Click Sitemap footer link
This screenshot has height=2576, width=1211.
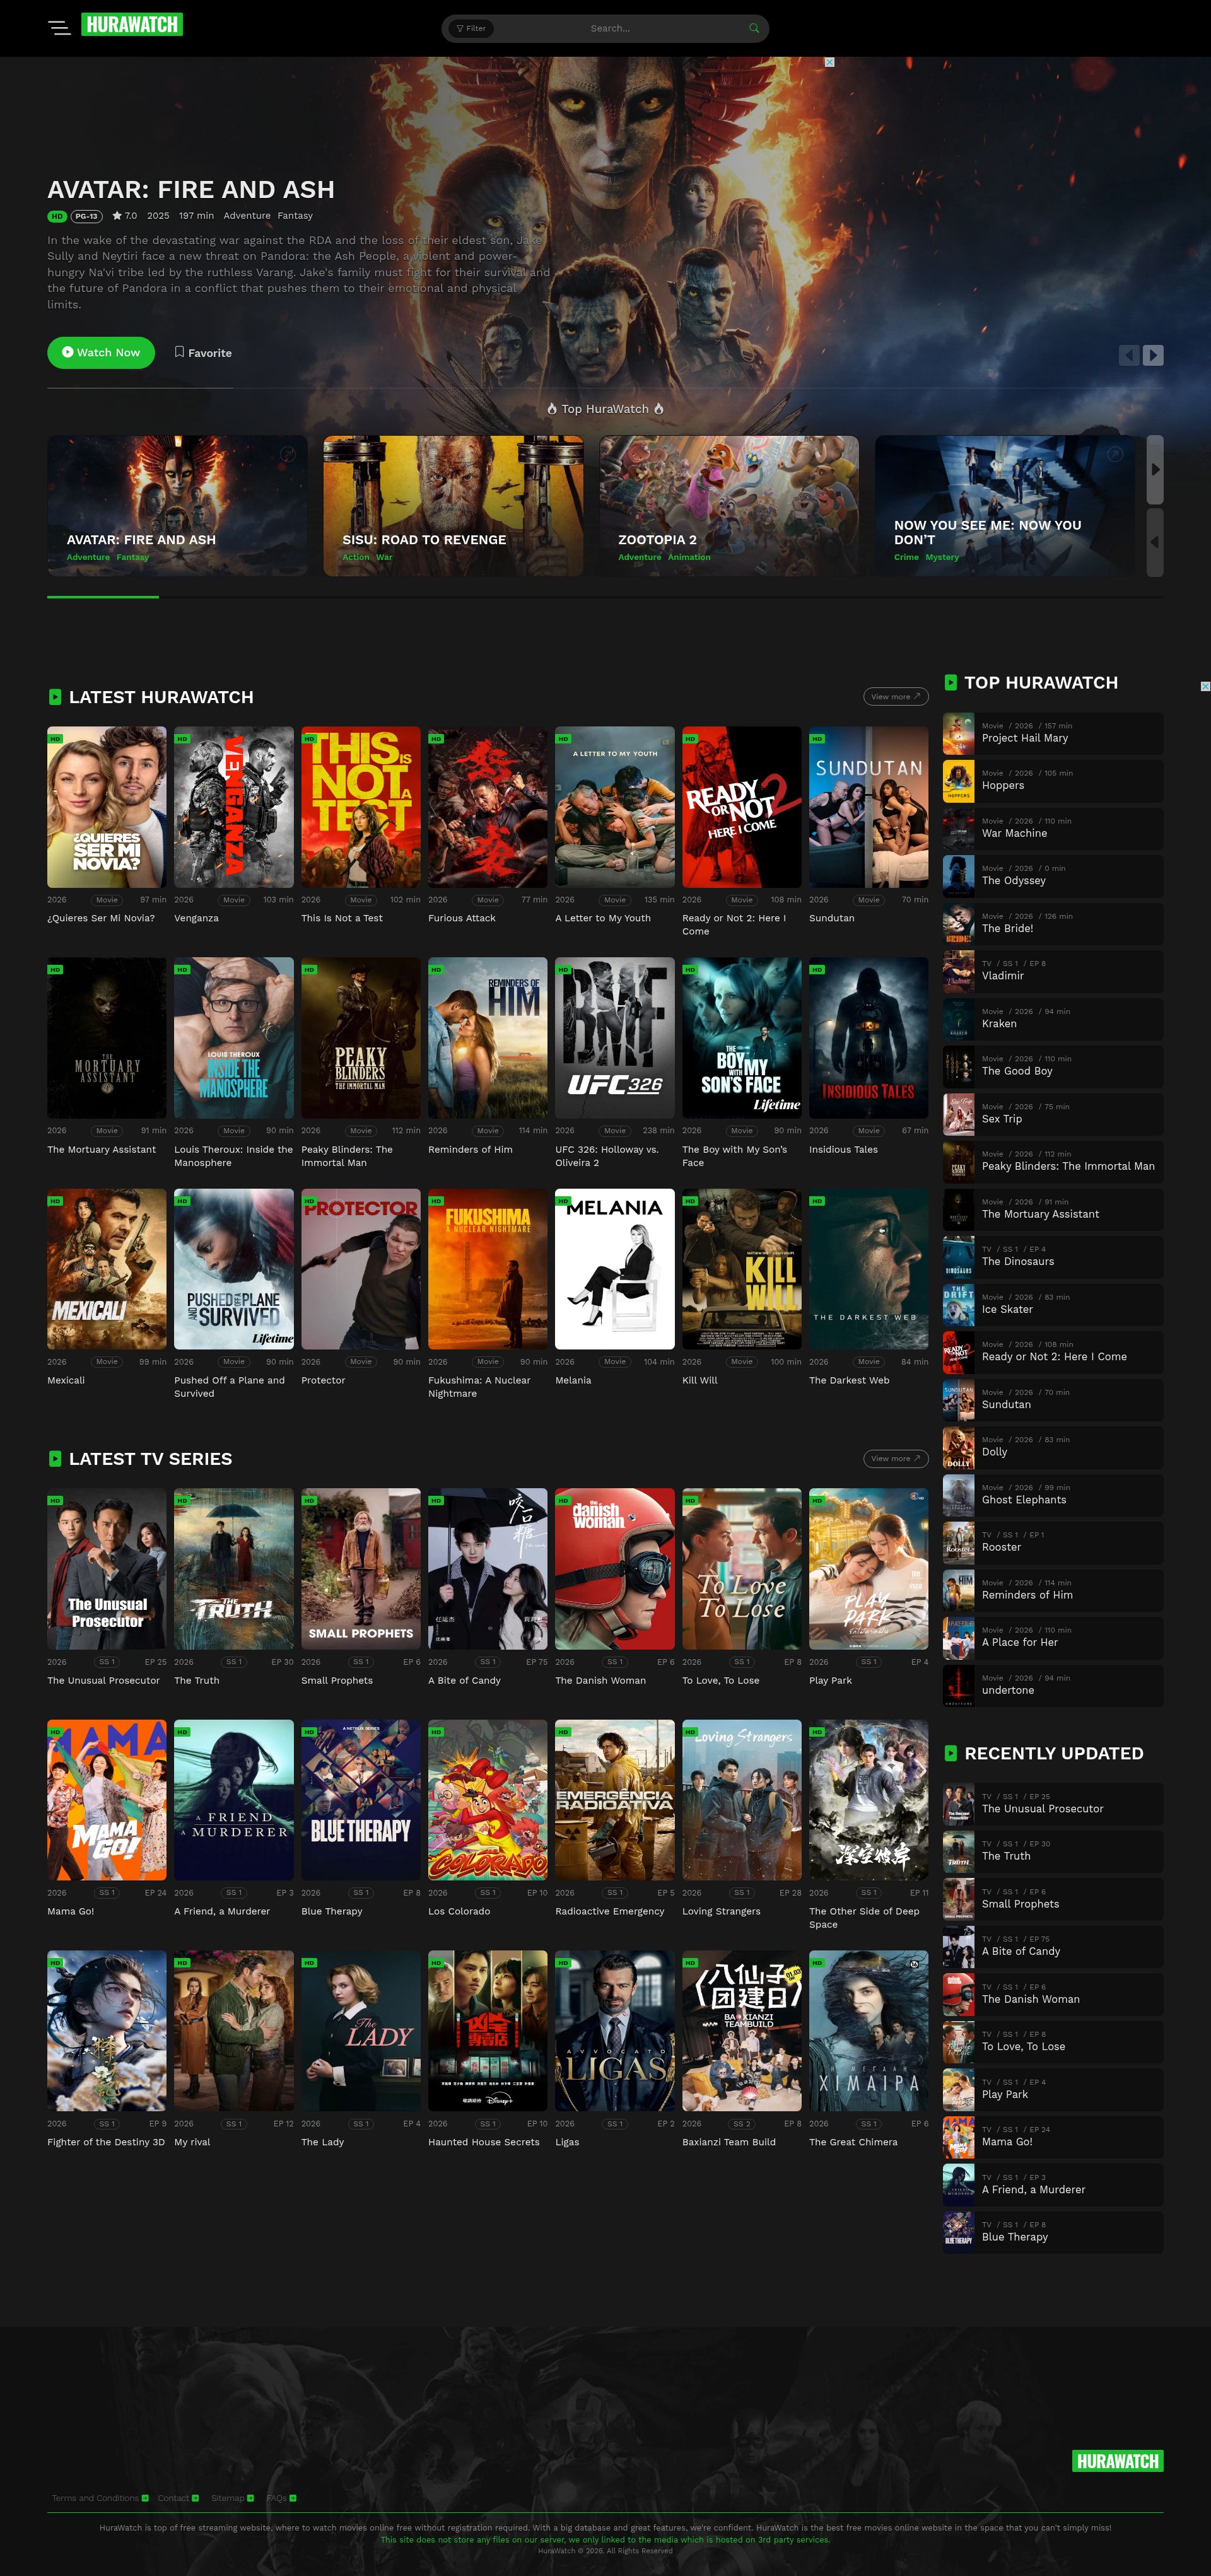pyautogui.click(x=232, y=2498)
